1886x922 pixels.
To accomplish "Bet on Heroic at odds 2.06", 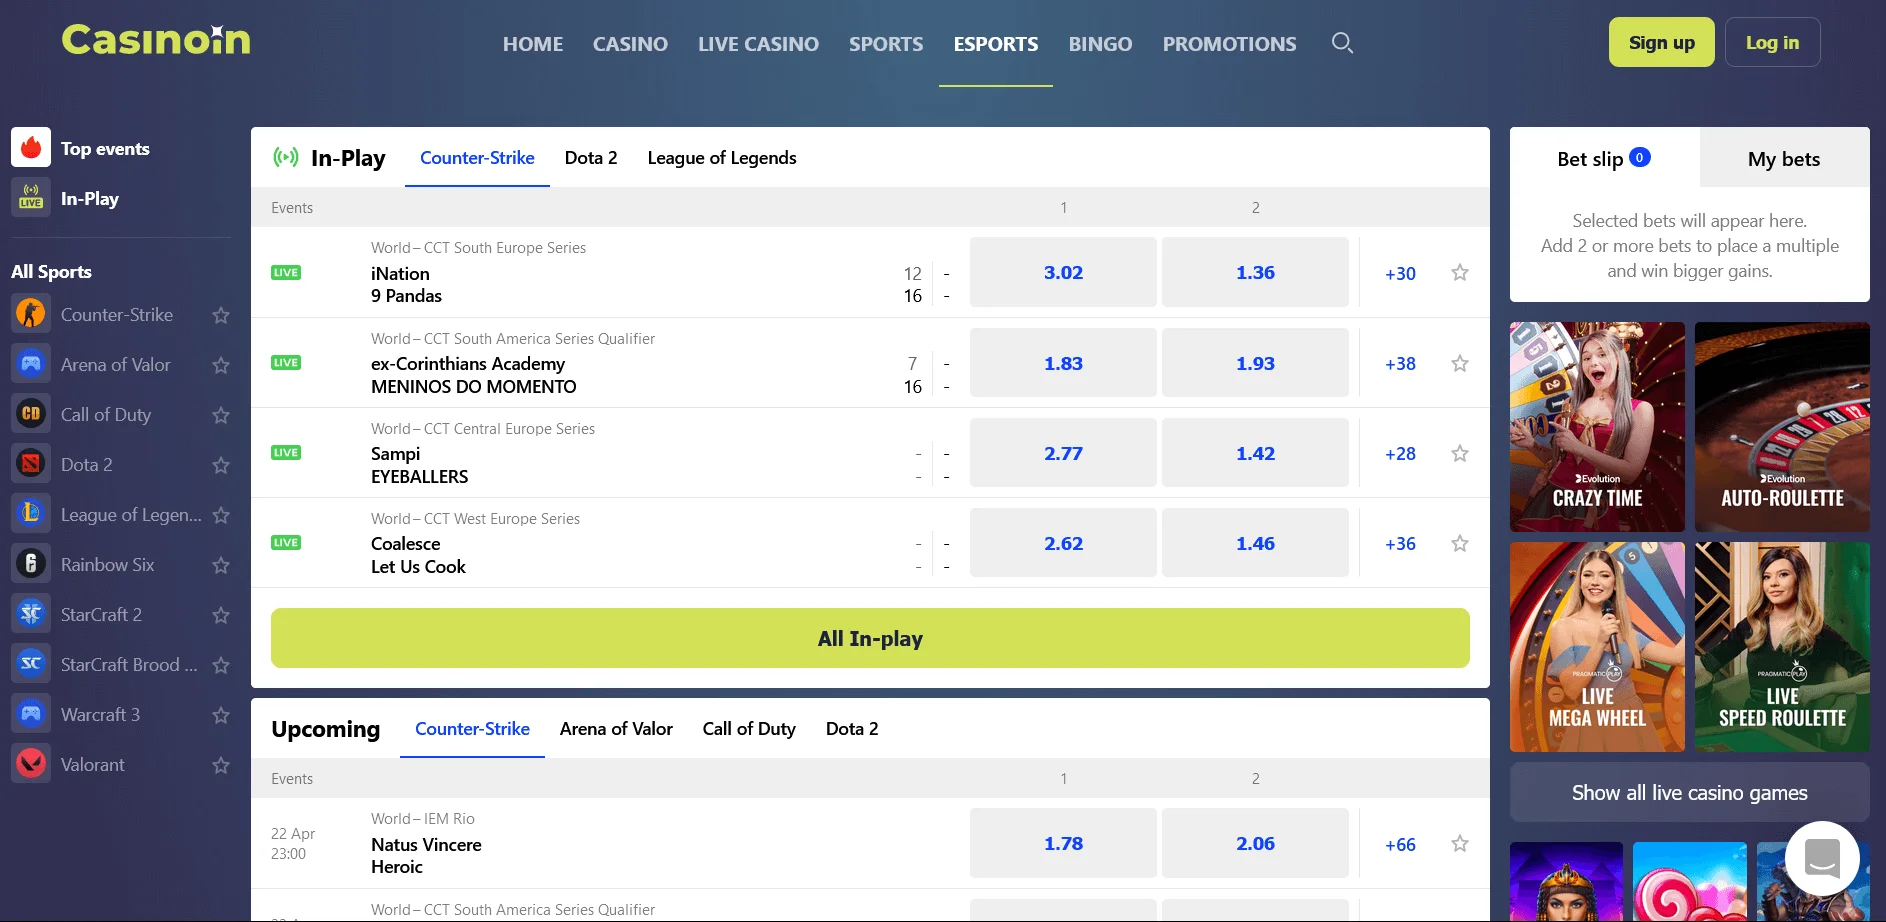I will [x=1255, y=843].
